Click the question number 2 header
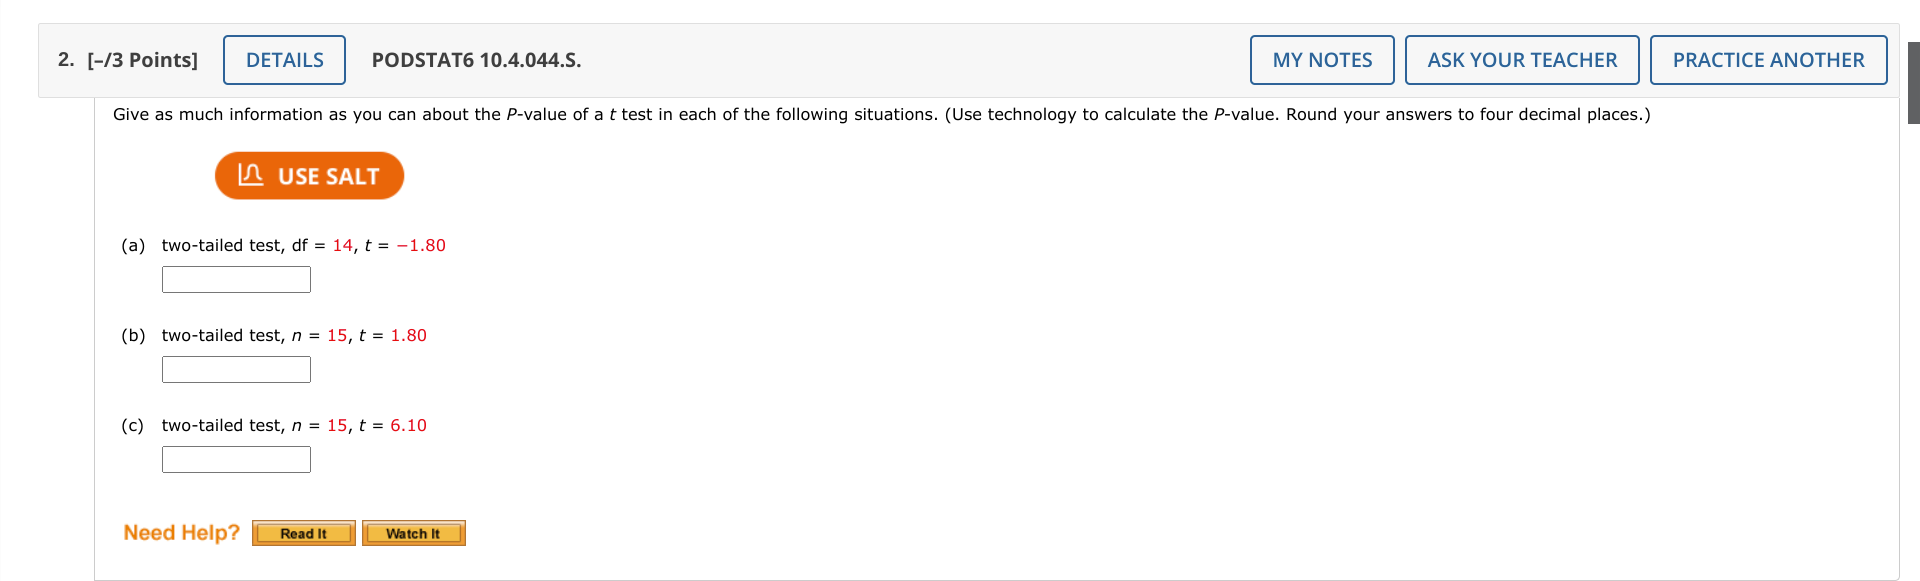 click(x=64, y=60)
